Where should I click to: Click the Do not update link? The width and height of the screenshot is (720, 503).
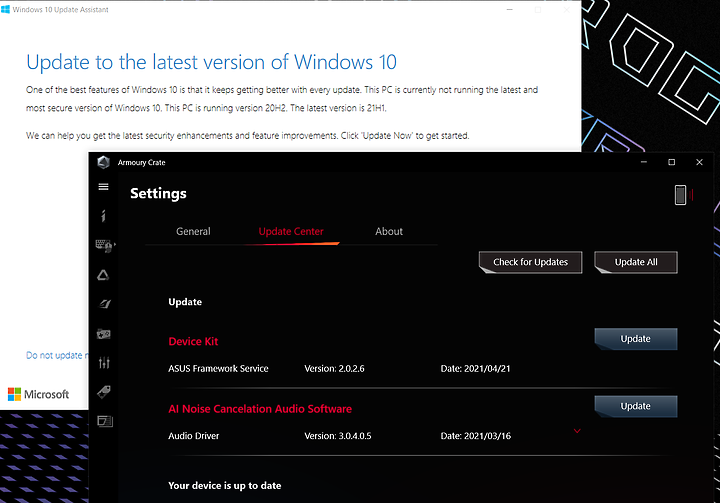pos(57,355)
